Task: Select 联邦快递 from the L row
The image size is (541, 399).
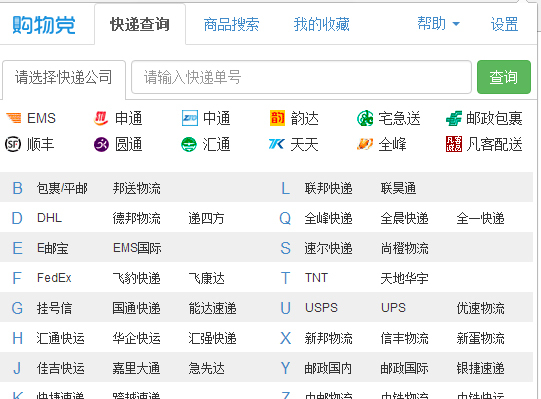Action: coord(328,188)
